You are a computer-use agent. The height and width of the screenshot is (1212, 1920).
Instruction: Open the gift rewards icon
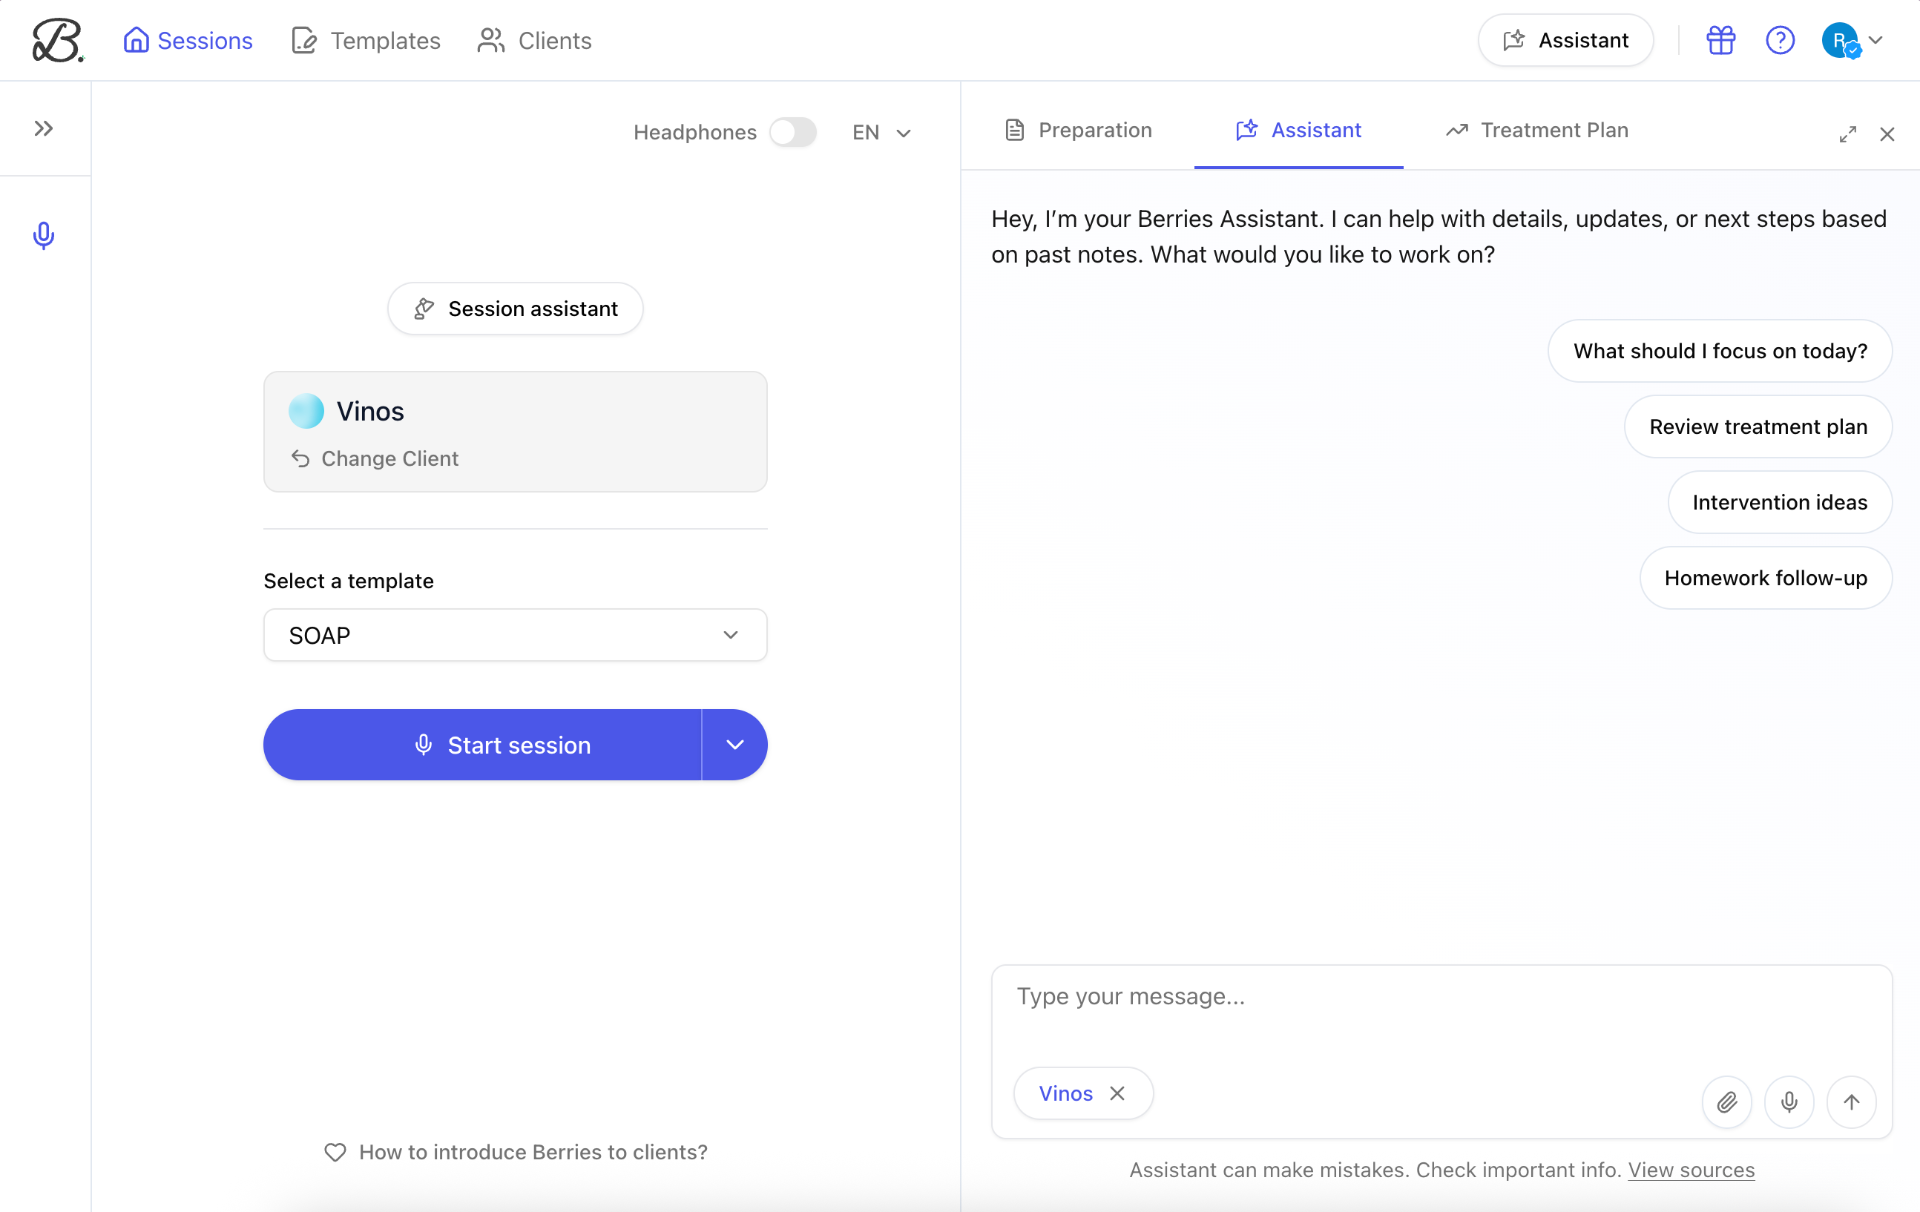[1721, 40]
